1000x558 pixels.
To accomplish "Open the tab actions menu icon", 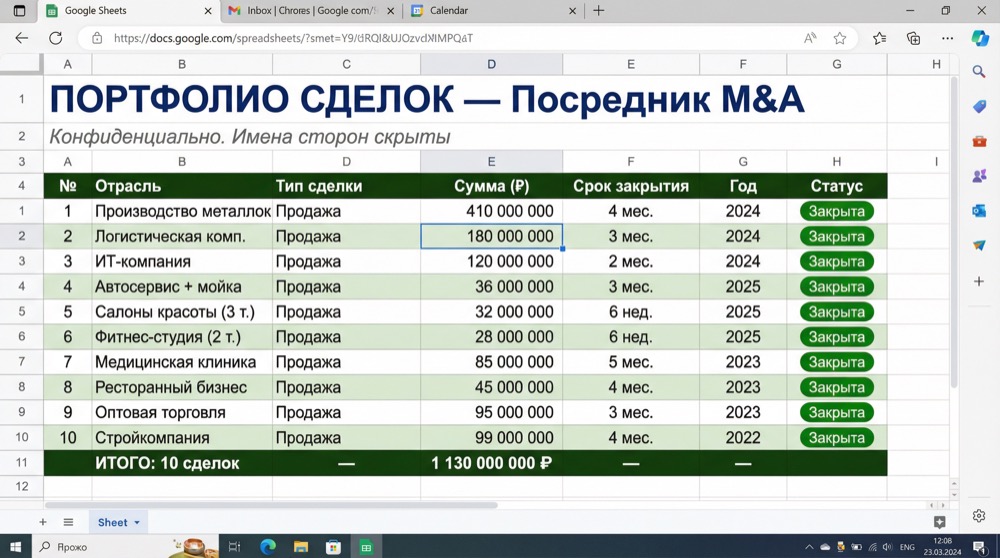I will (x=19, y=10).
